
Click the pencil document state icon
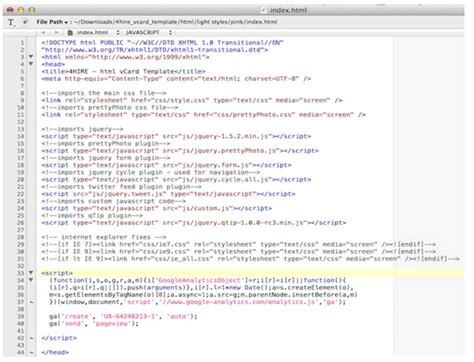click(x=25, y=22)
